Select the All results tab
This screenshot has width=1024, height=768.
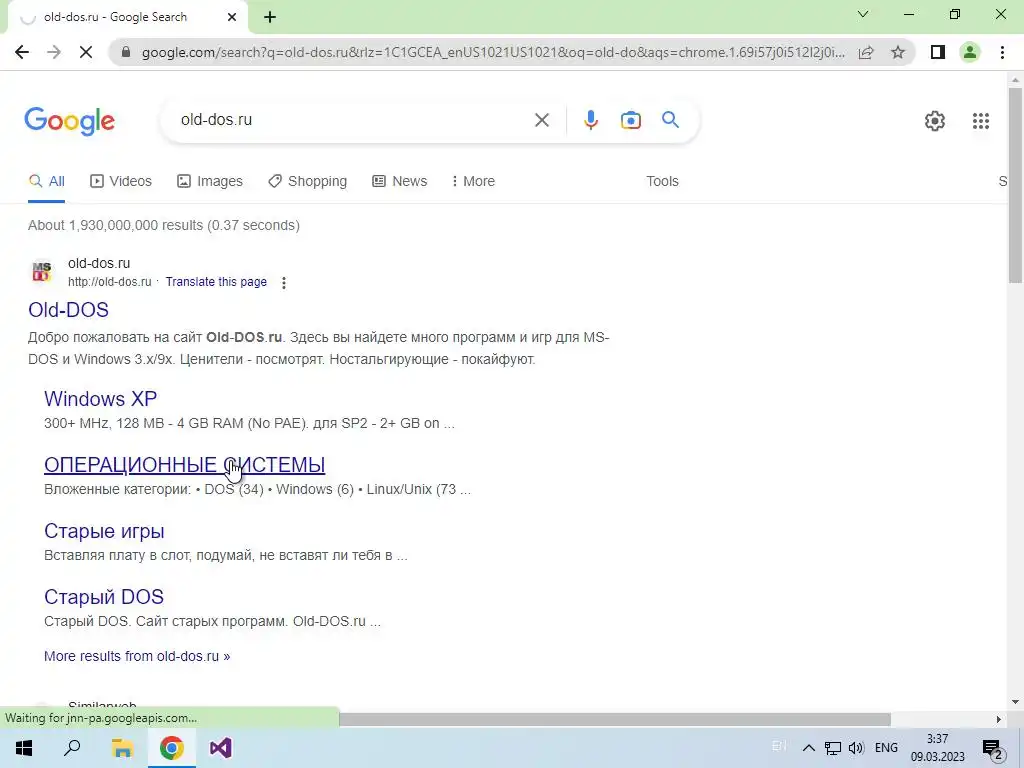tap(46, 181)
